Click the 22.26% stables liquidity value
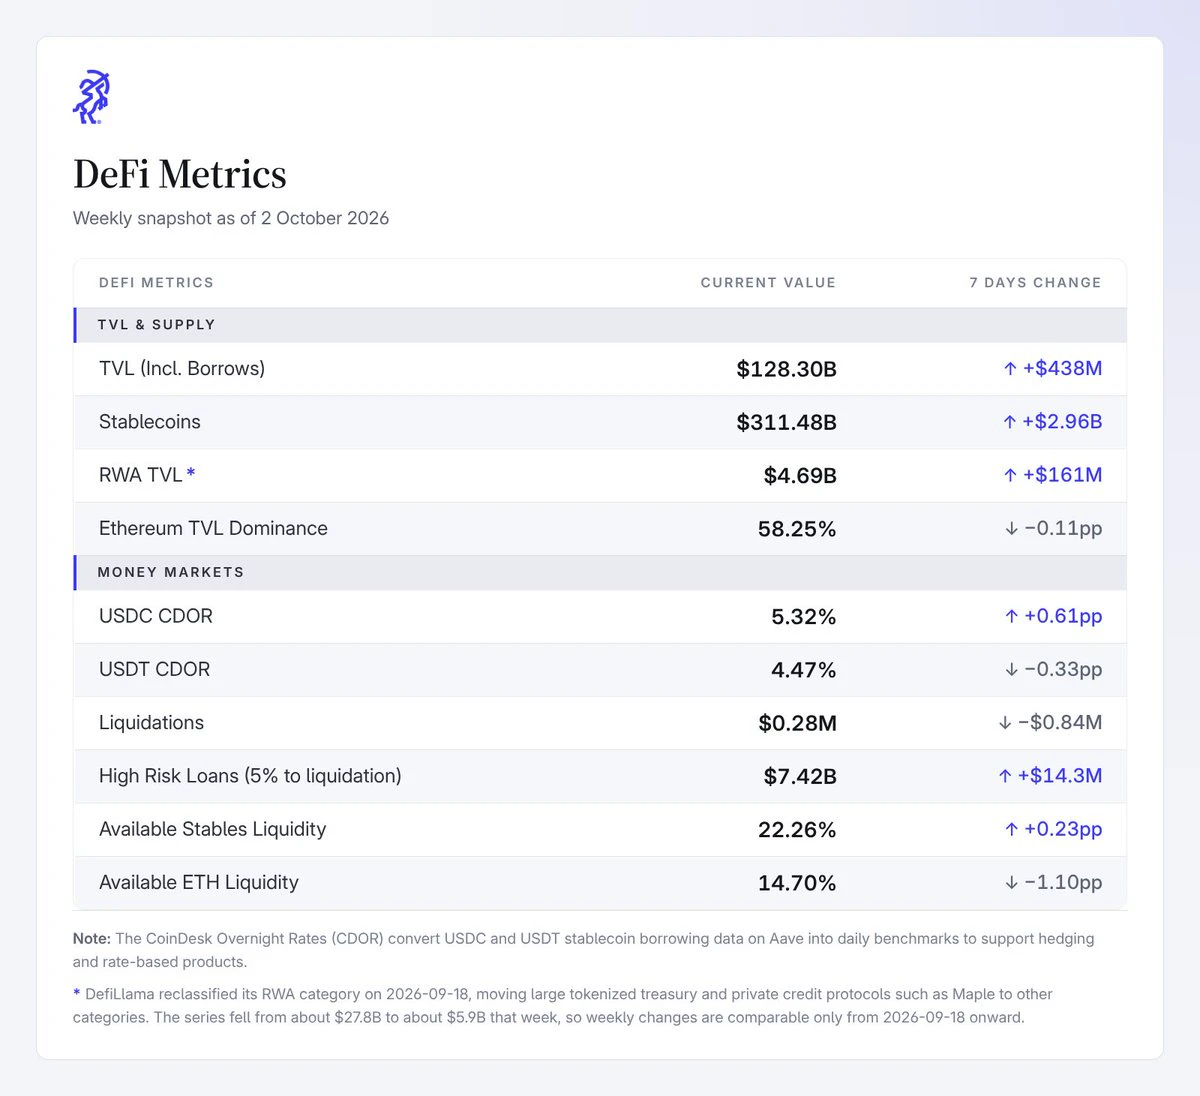This screenshot has width=1200, height=1096. pyautogui.click(x=797, y=830)
